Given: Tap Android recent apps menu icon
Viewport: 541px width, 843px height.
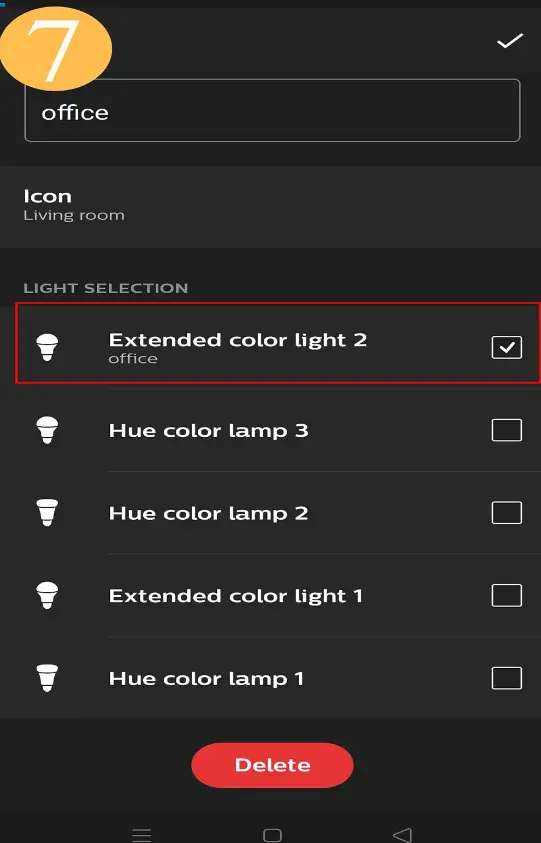Looking at the screenshot, I should 141,835.
